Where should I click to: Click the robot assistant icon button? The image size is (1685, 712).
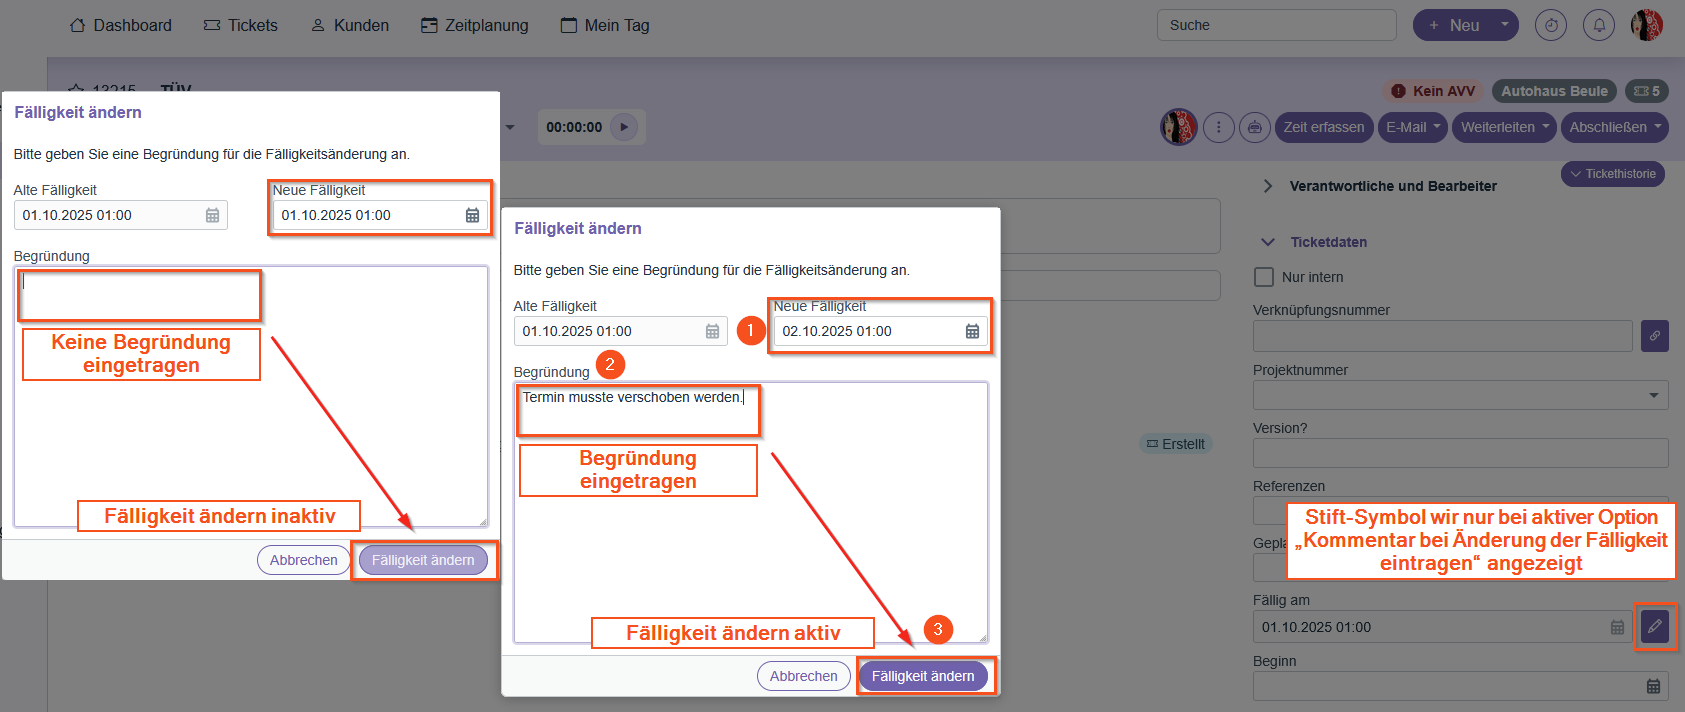click(1255, 127)
